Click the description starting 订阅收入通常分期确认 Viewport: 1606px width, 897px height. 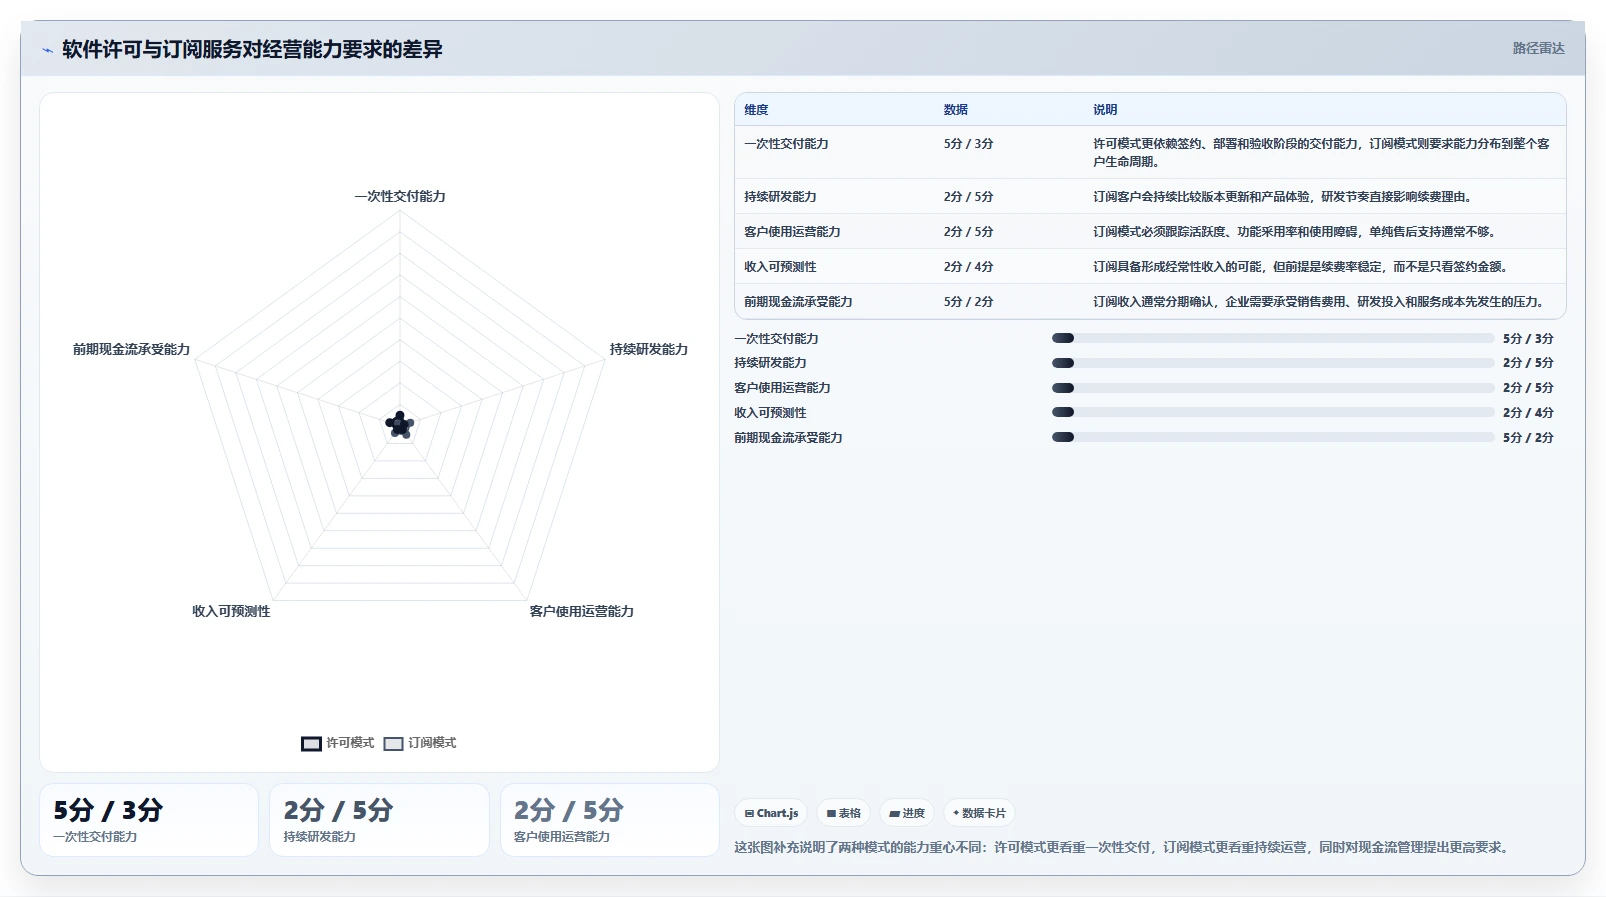[x=1318, y=302]
